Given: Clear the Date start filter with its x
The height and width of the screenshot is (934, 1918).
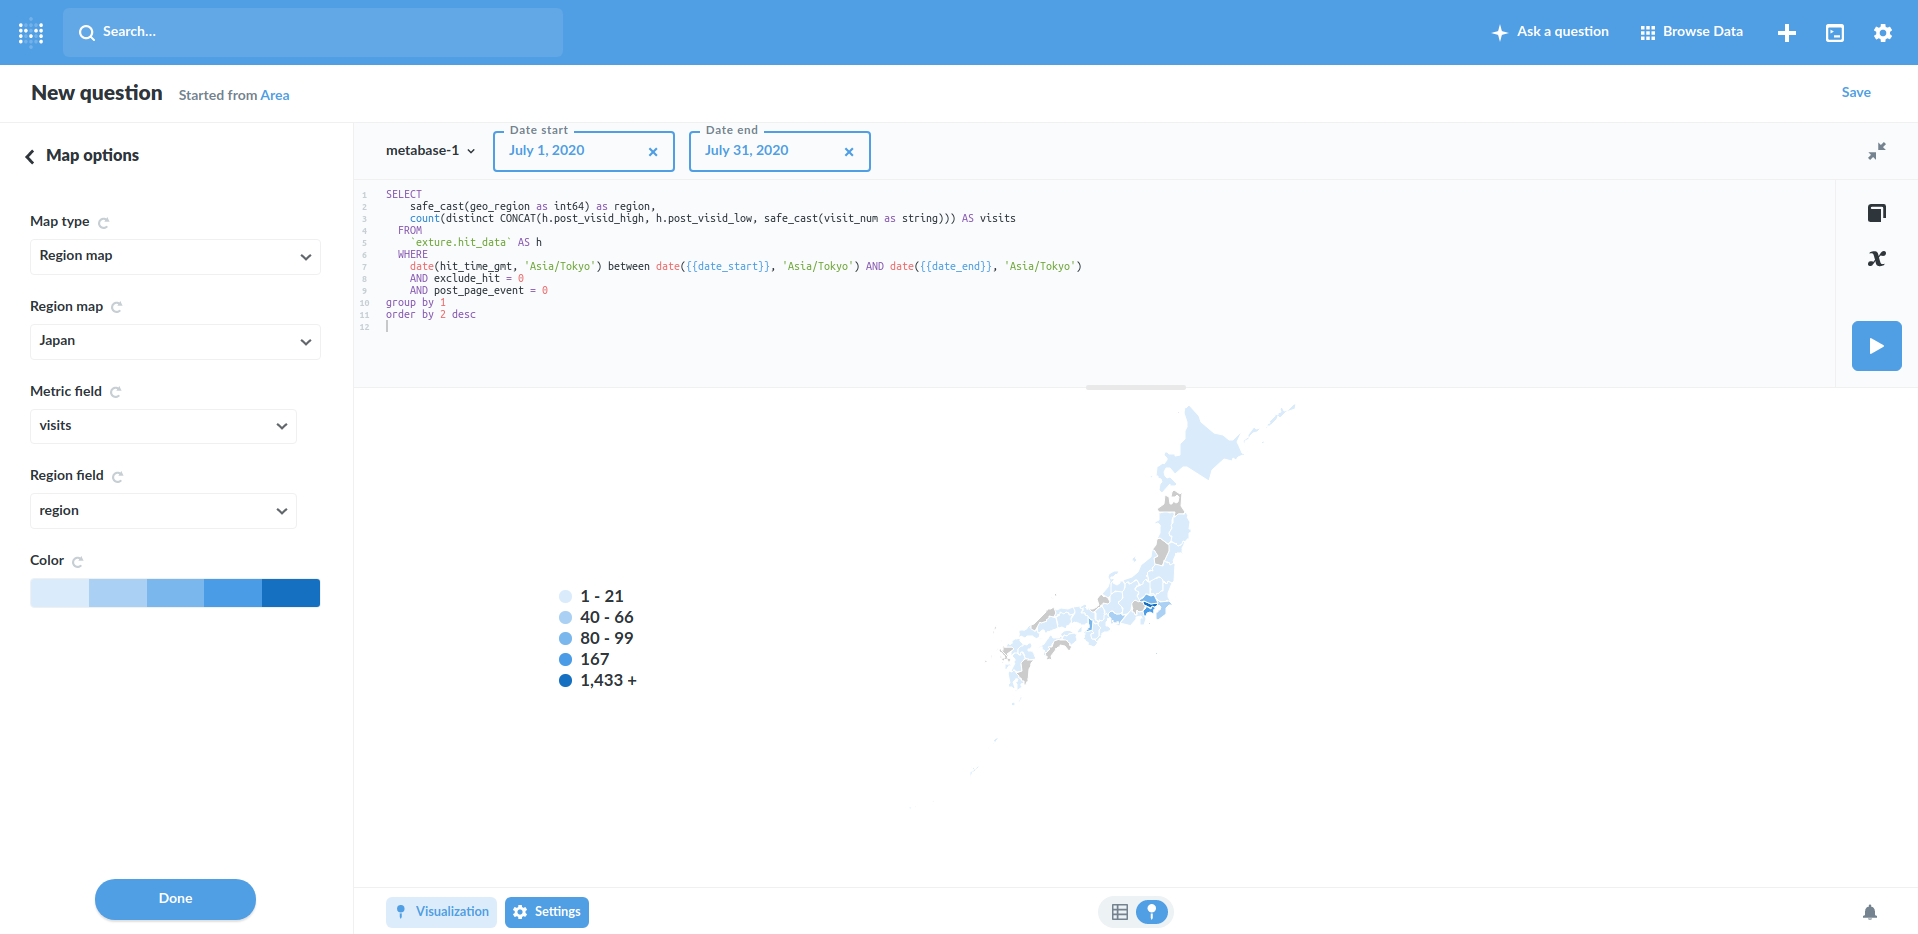Looking at the screenshot, I should (653, 151).
